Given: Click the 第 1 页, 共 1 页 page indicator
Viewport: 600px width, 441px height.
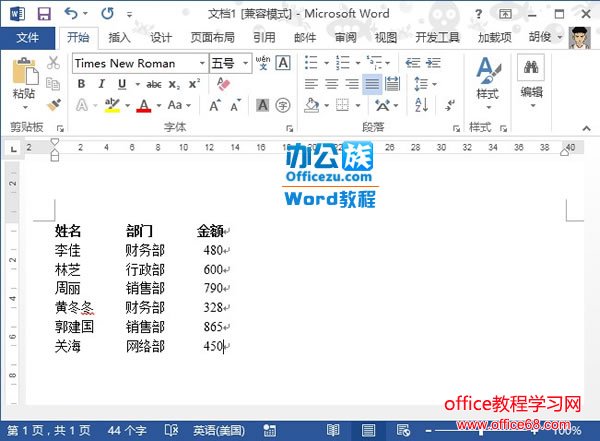Looking at the screenshot, I should (x=49, y=431).
